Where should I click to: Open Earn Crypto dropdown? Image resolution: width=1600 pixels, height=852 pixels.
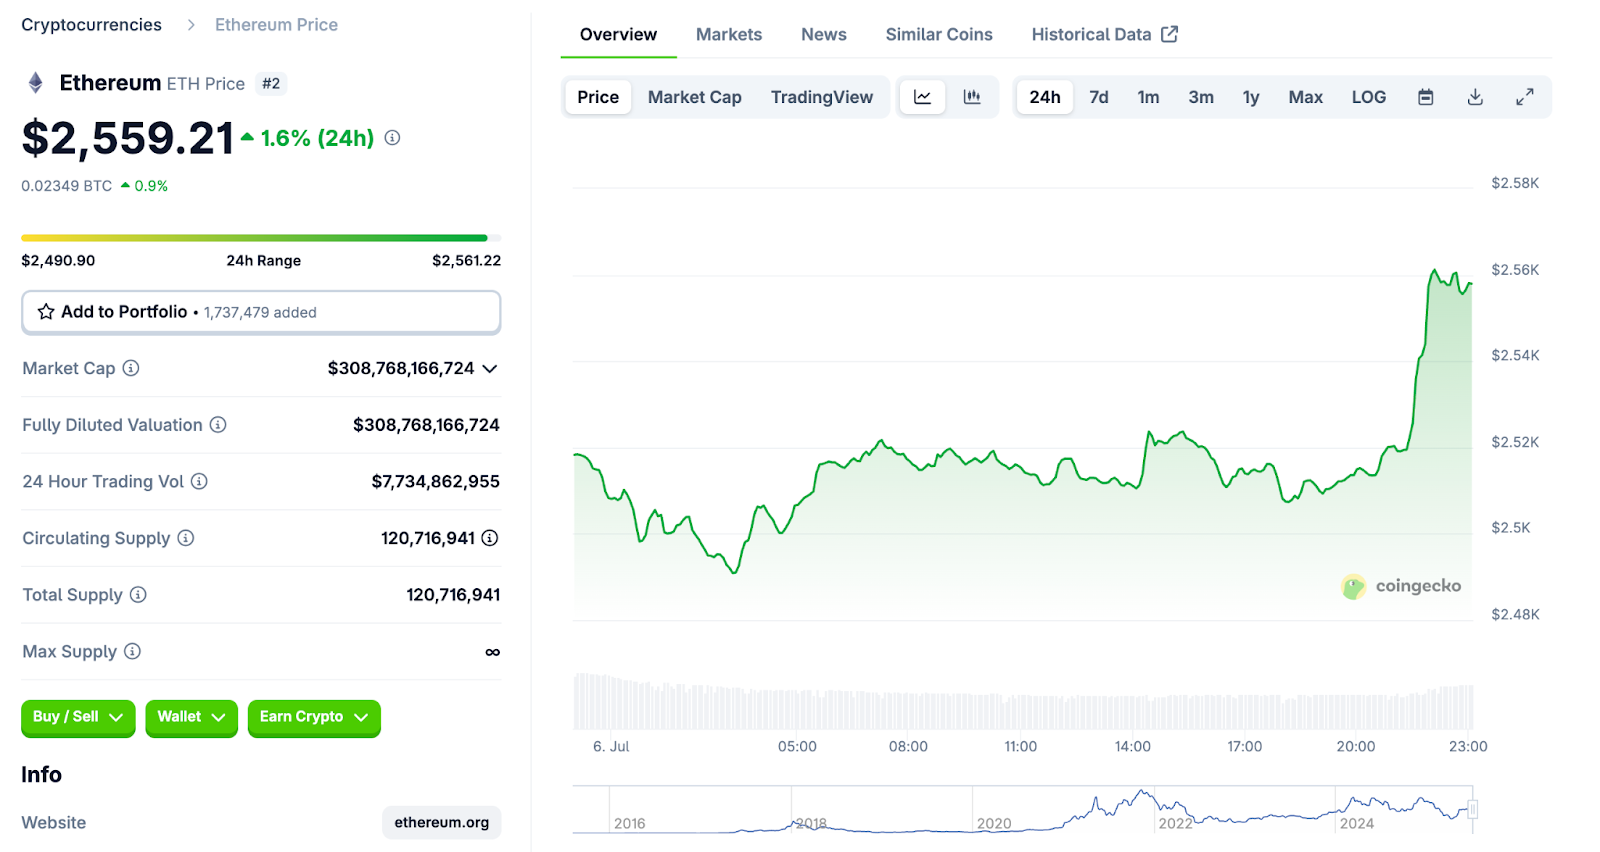314,717
